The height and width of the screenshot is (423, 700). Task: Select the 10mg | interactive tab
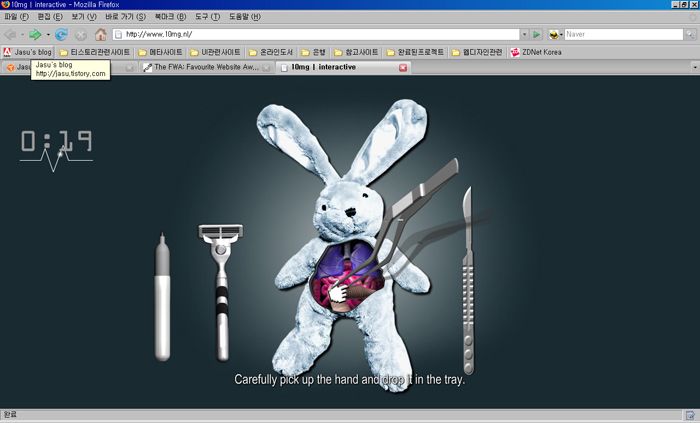click(342, 67)
